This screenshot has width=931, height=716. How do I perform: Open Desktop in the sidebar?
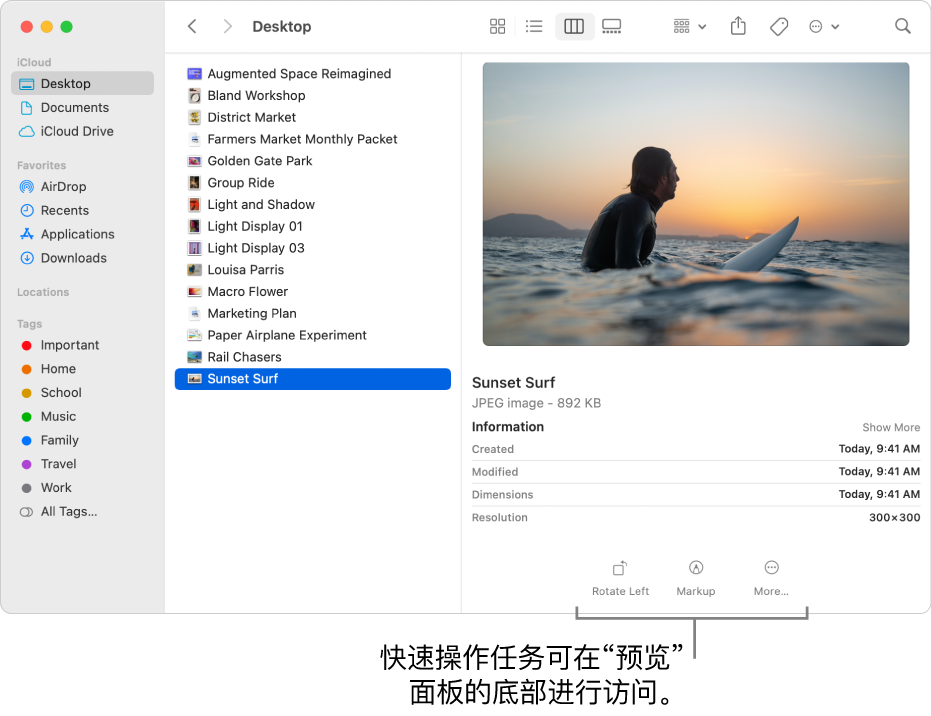click(83, 83)
